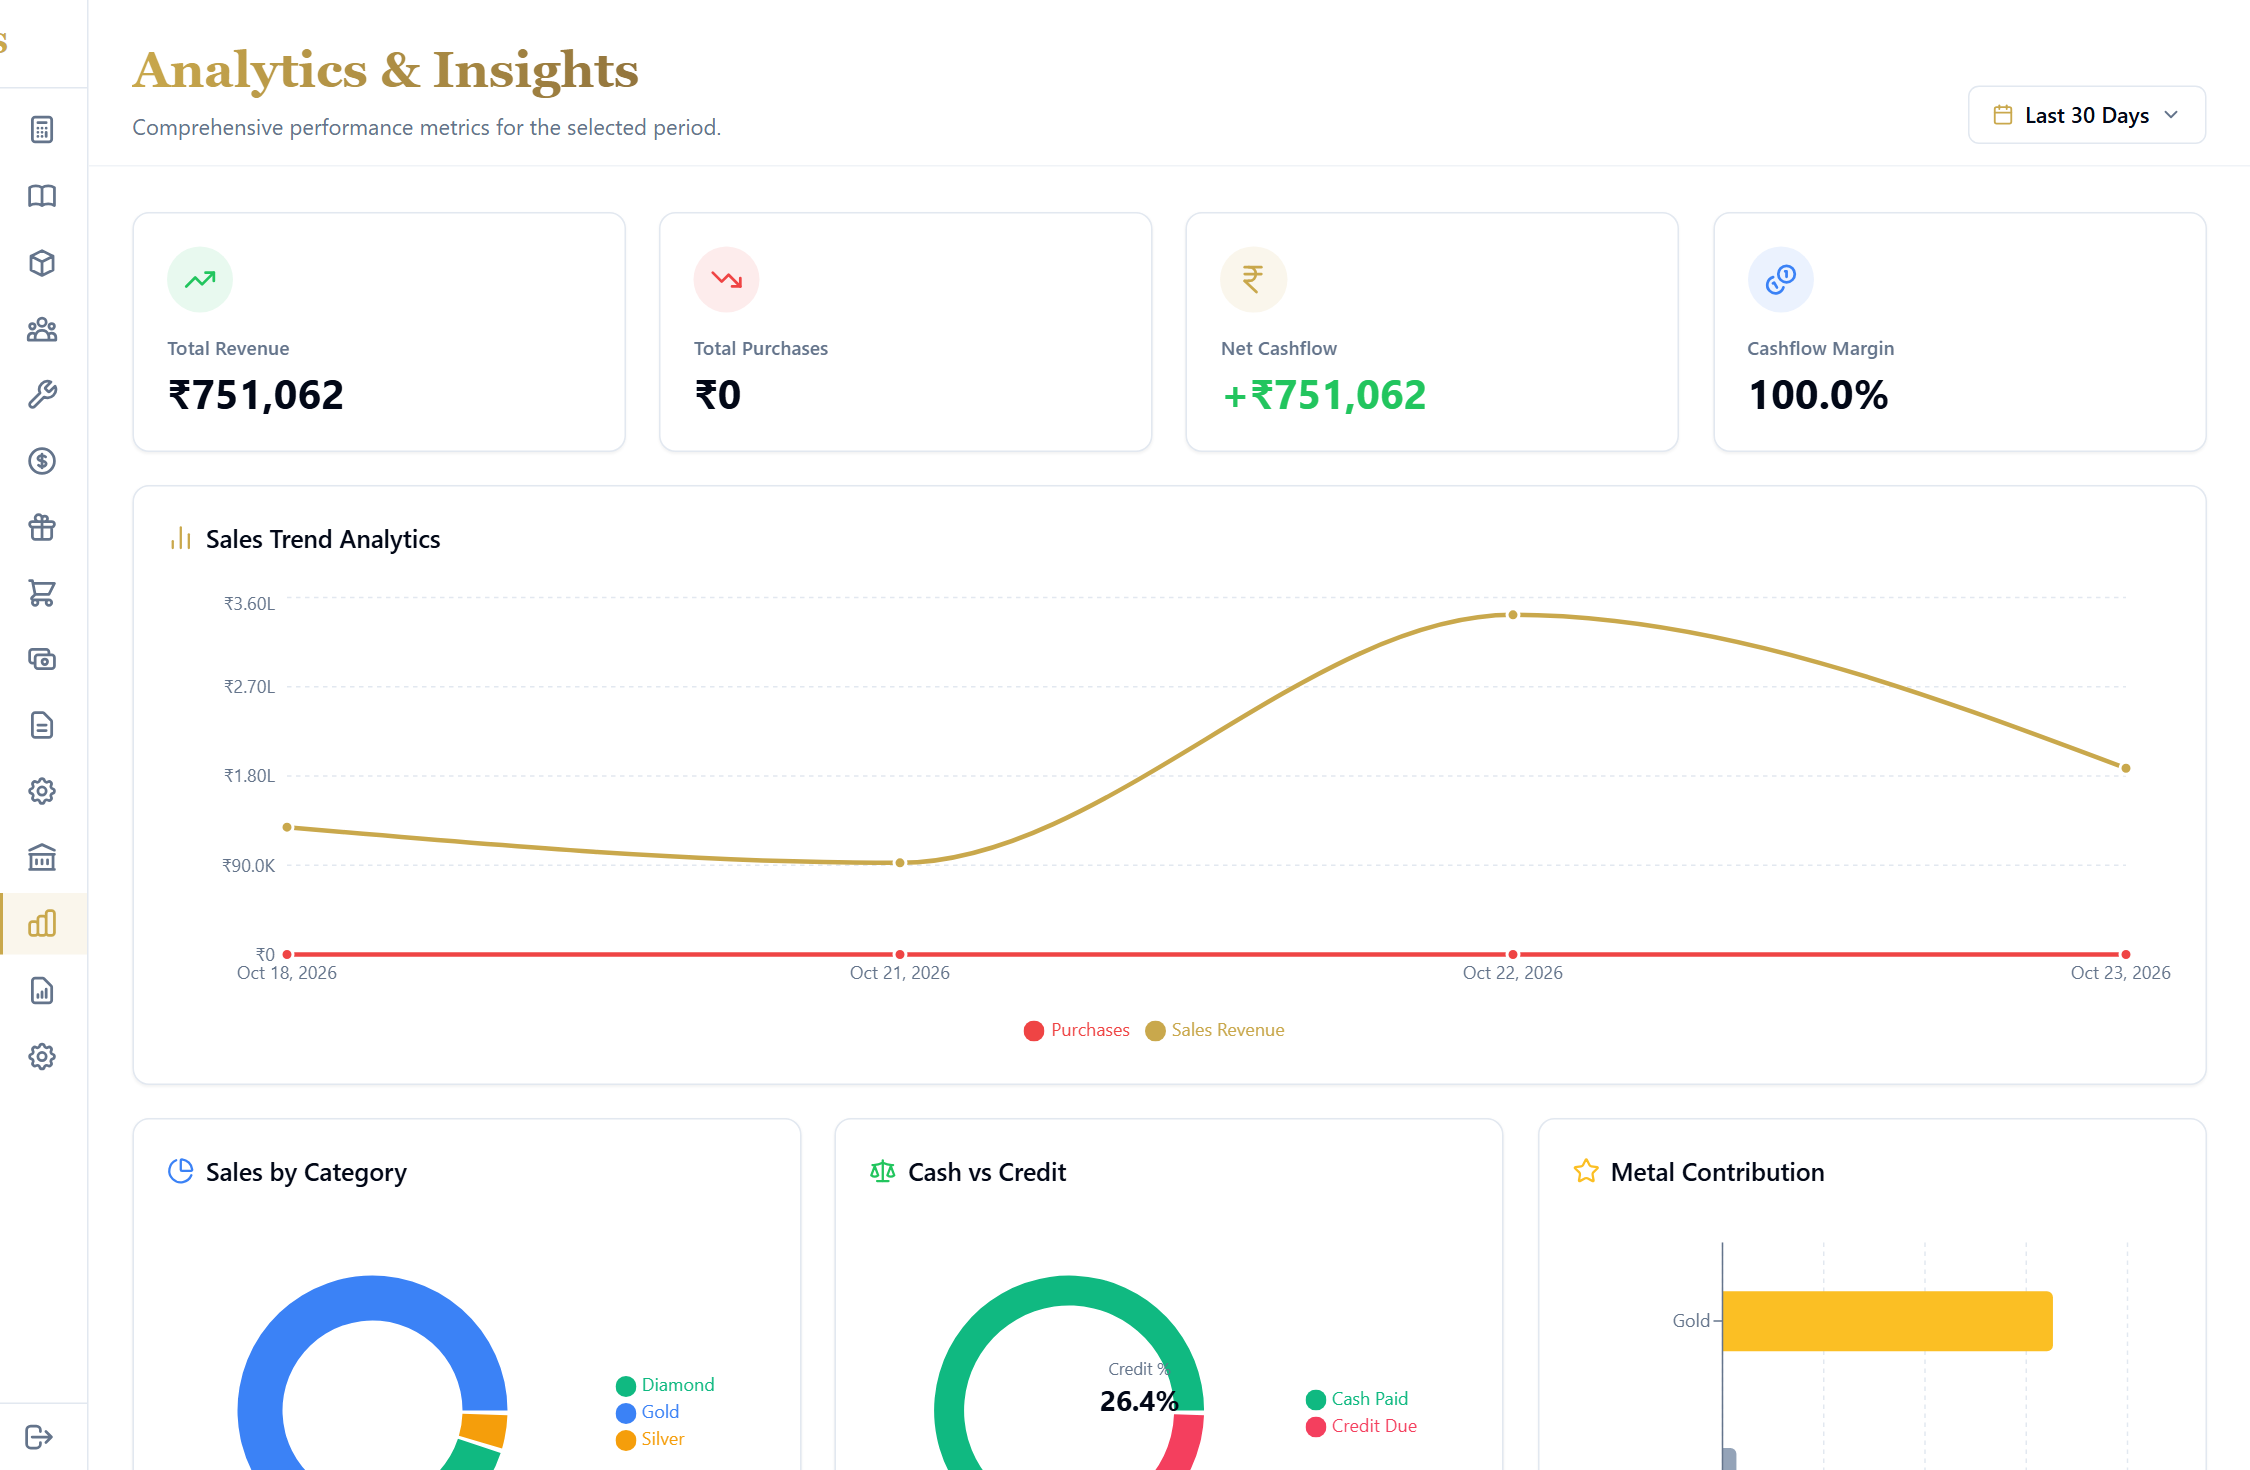Toggle Cash Paid legend entry

point(1357,1399)
